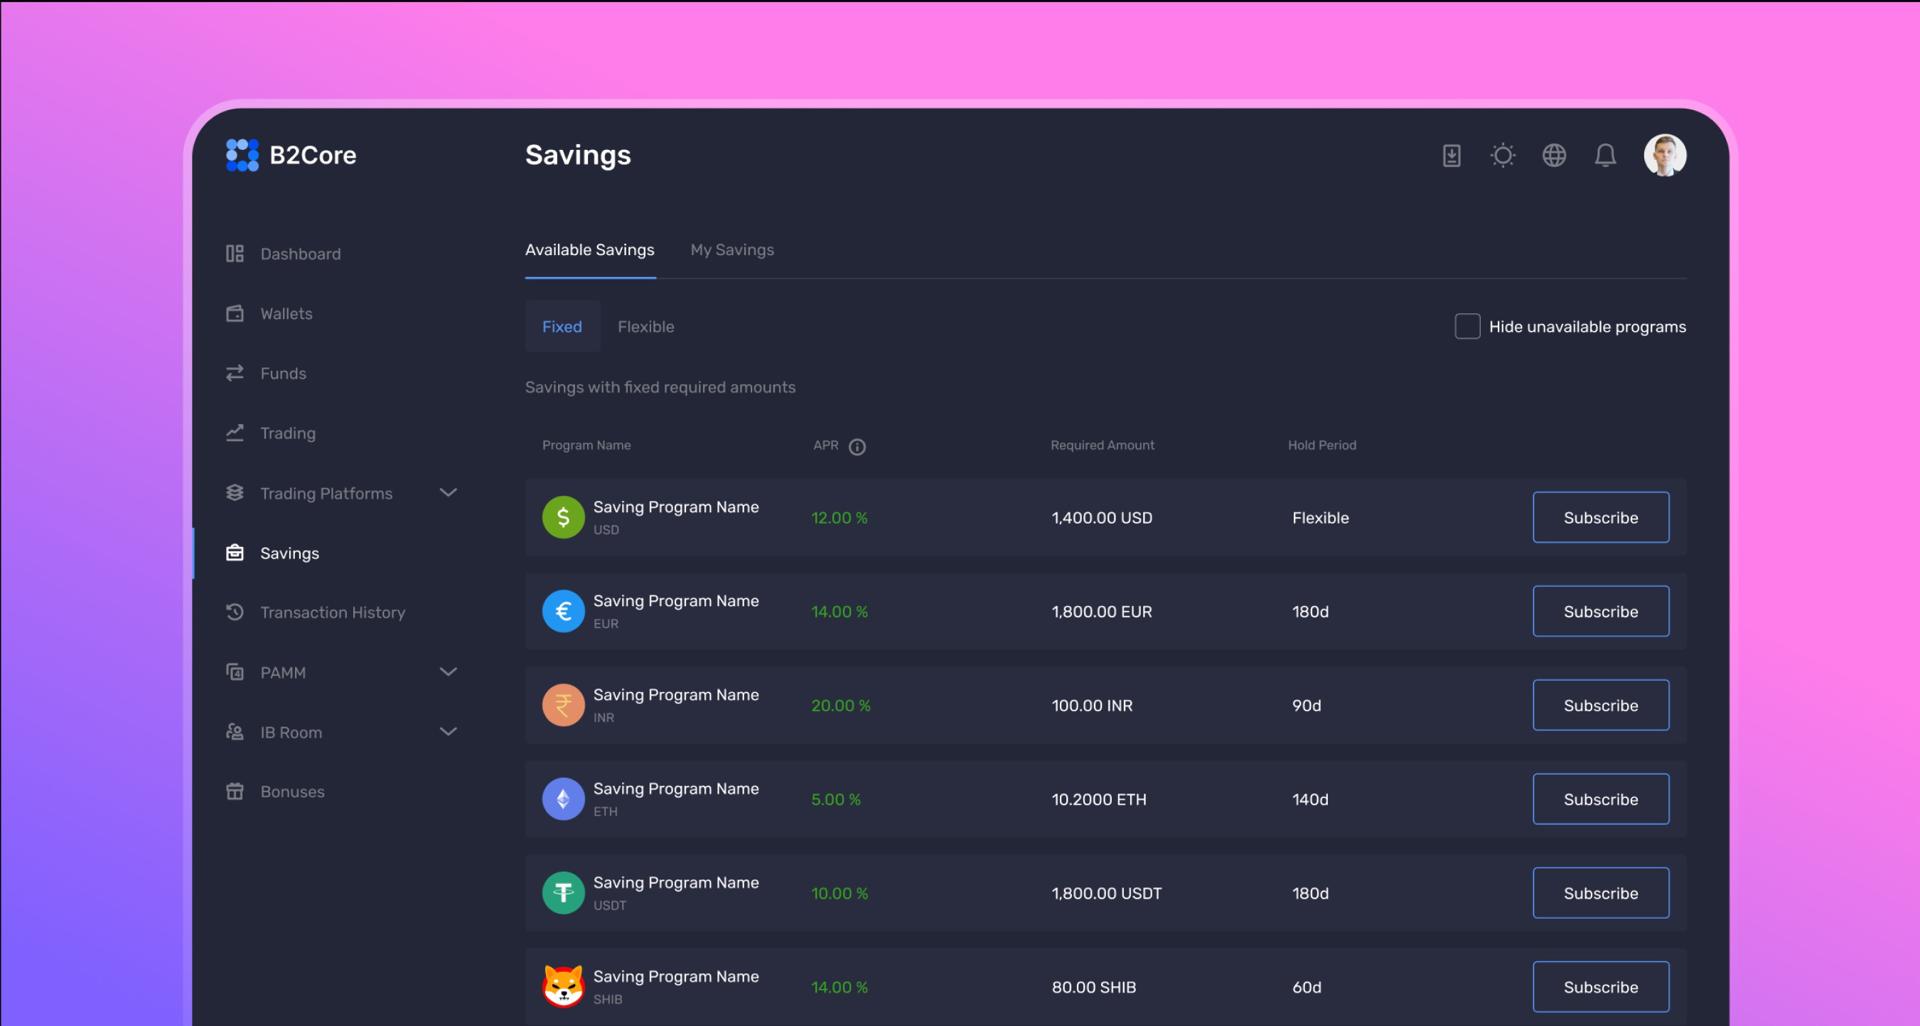
Task: Subscribe to the ETH saving program
Action: 1600,800
